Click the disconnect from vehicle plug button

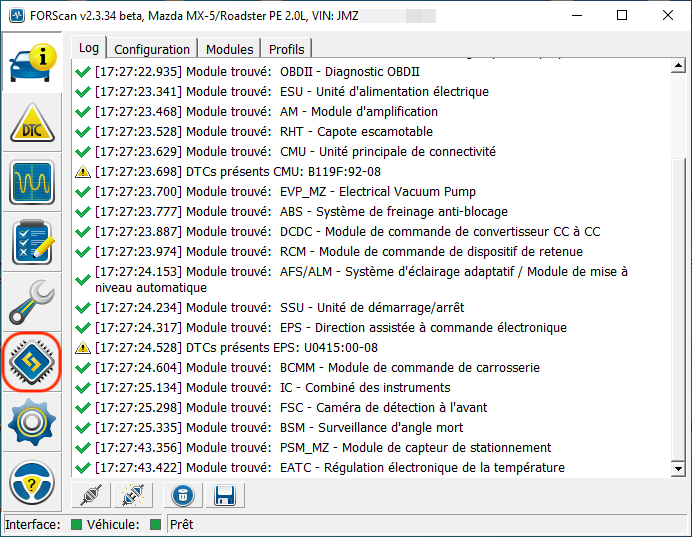coord(133,495)
